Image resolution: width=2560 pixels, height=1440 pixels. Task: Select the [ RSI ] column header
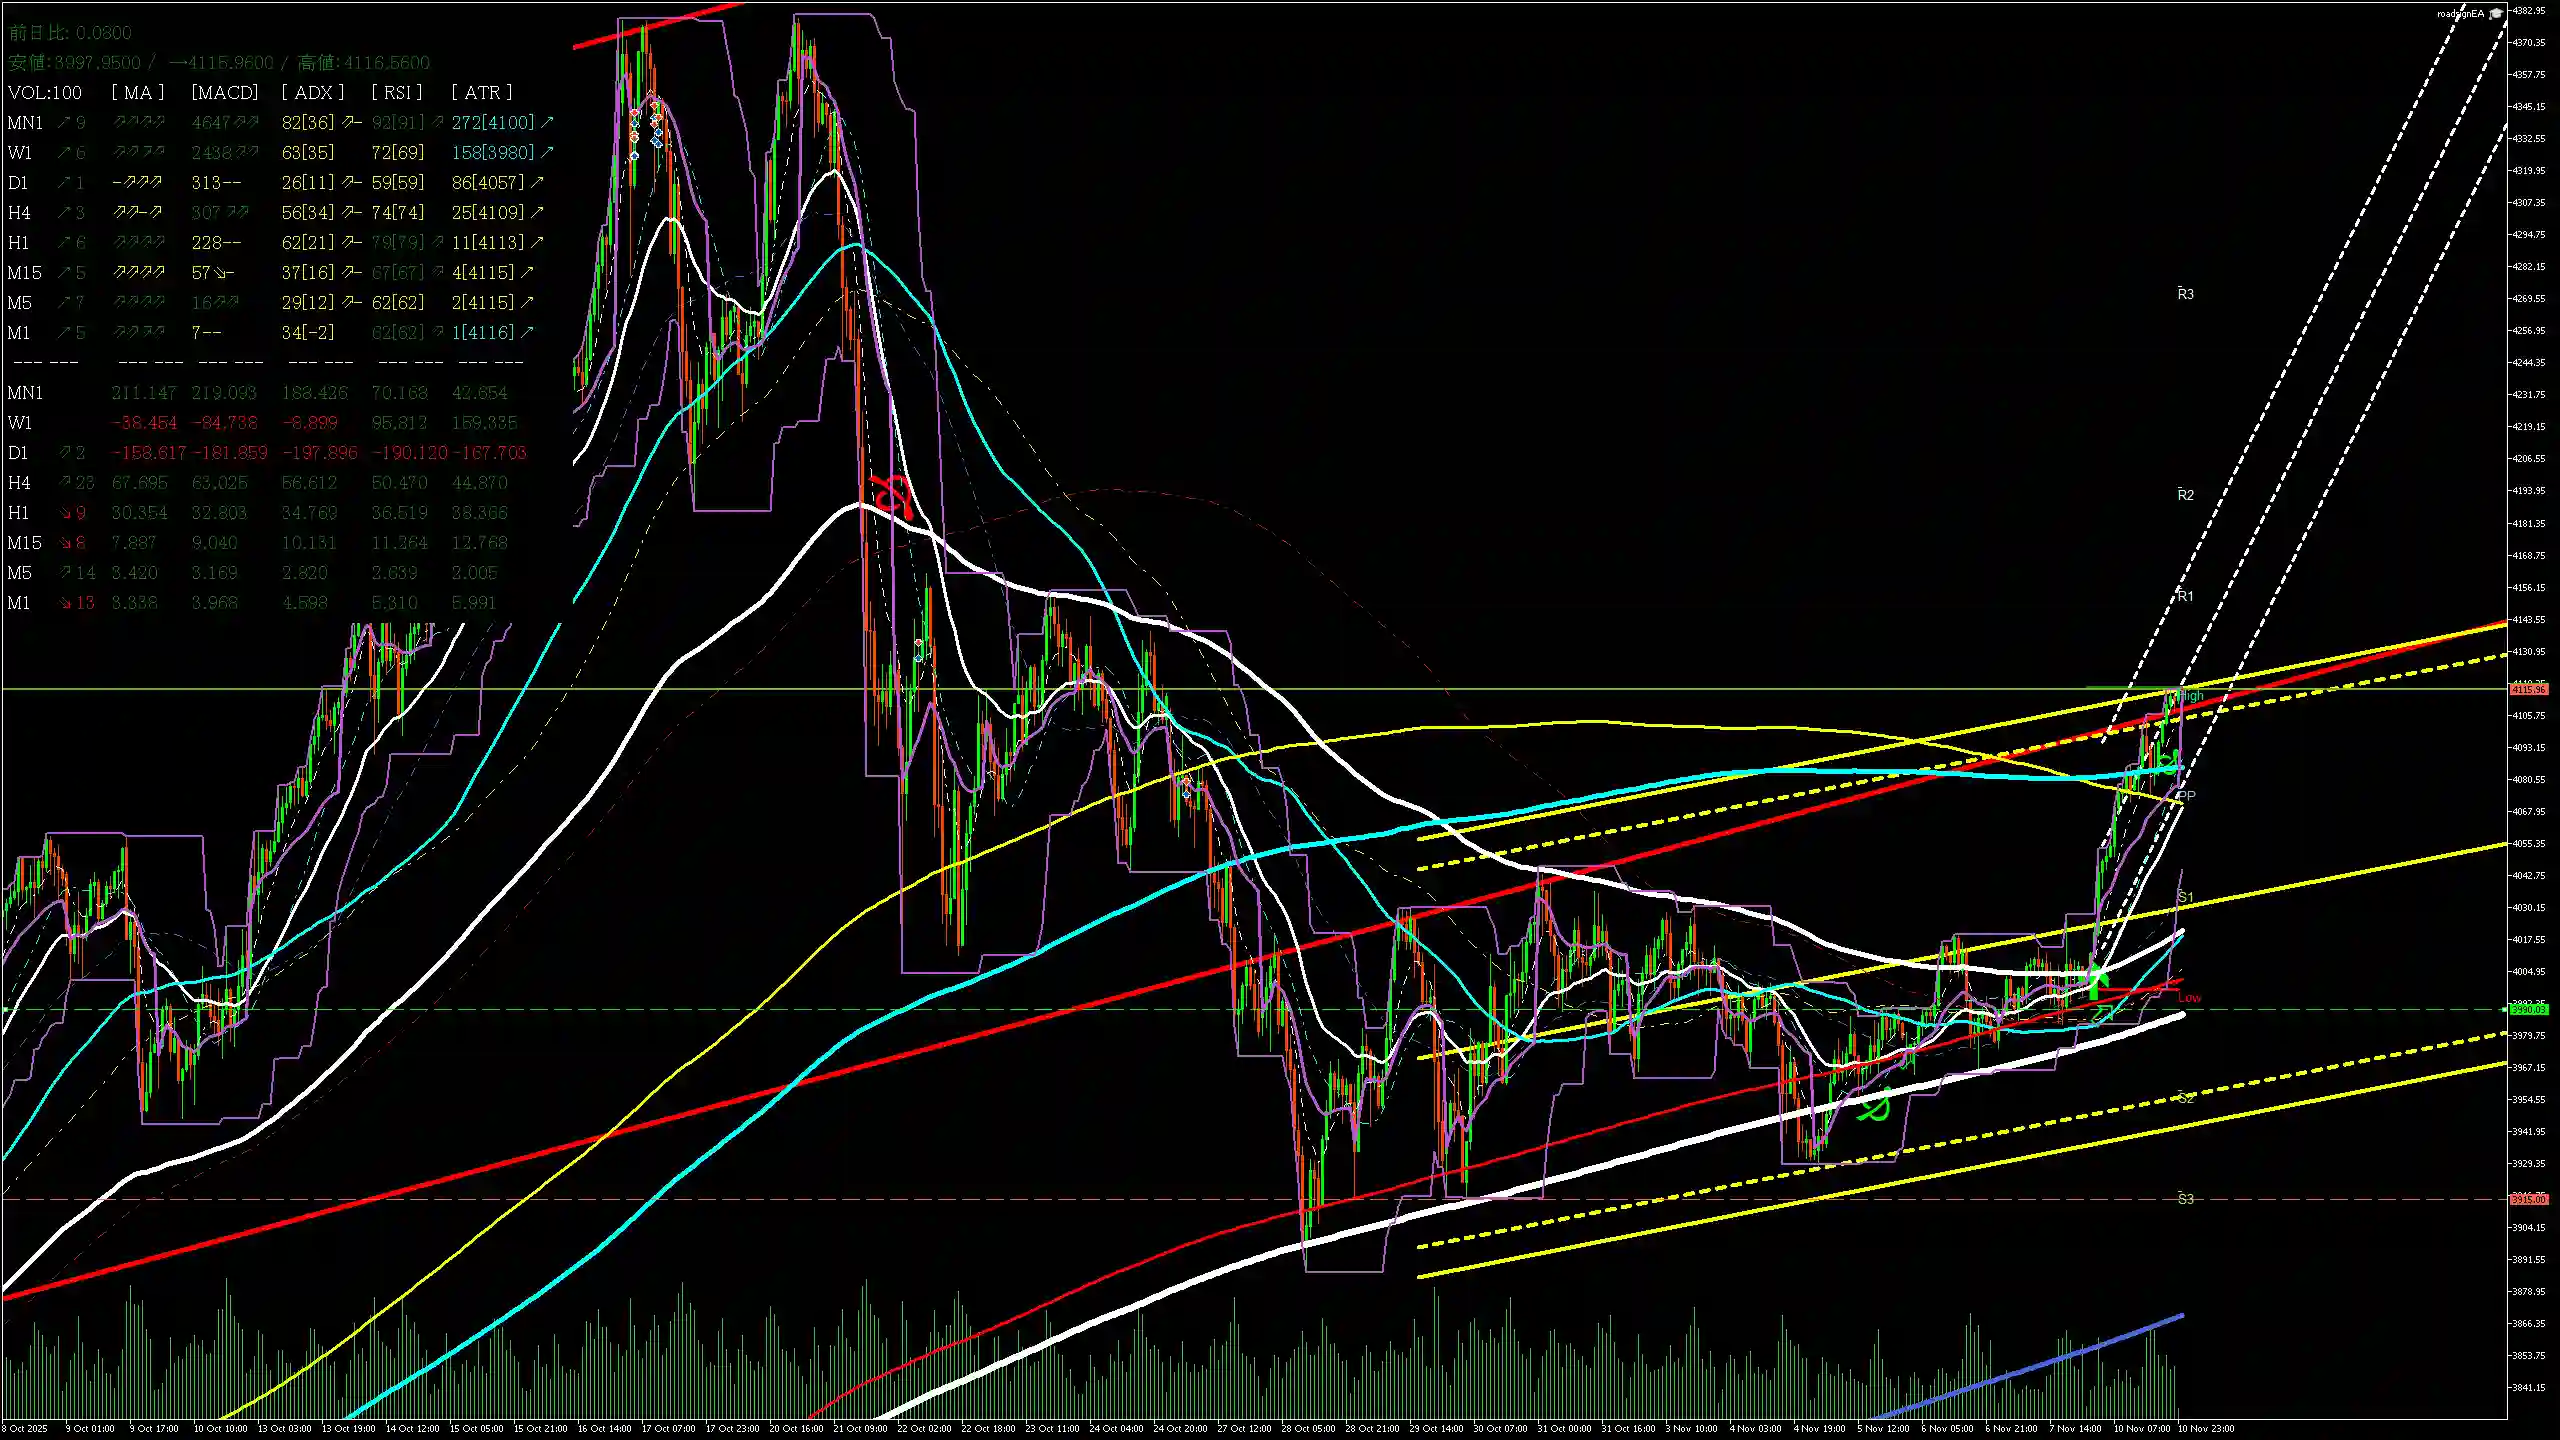396,92
